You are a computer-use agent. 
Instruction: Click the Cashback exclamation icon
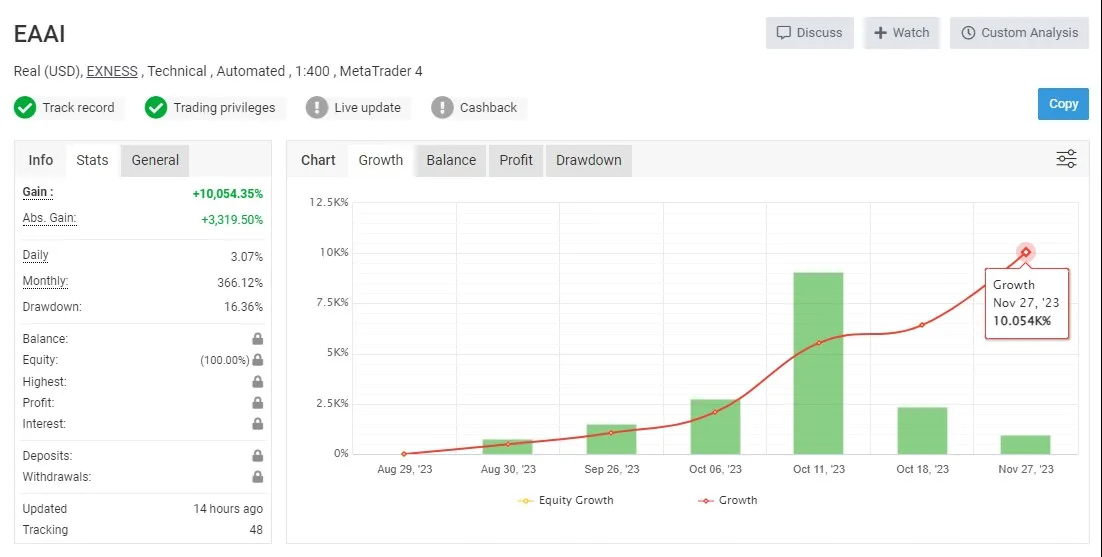pyautogui.click(x=442, y=107)
